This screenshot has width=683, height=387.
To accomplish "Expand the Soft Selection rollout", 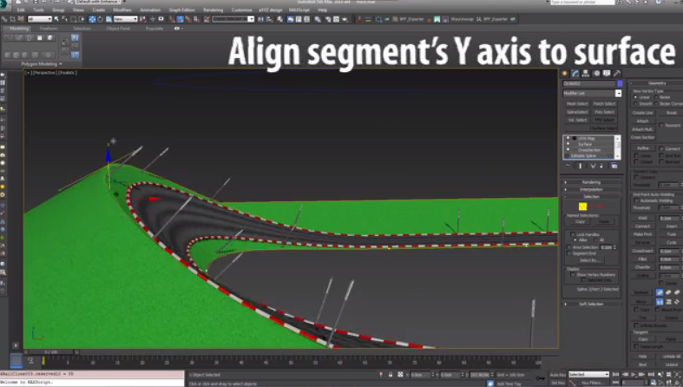I will click(591, 304).
